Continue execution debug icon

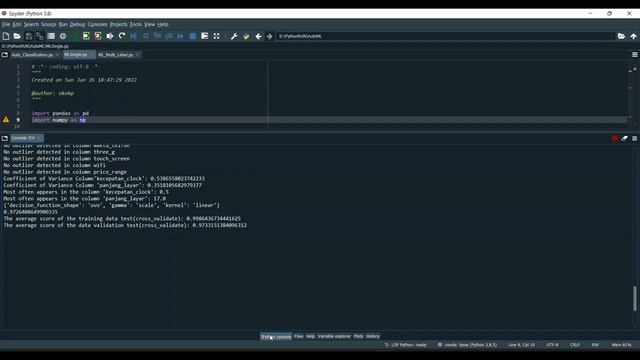pyautogui.click(x=181, y=36)
